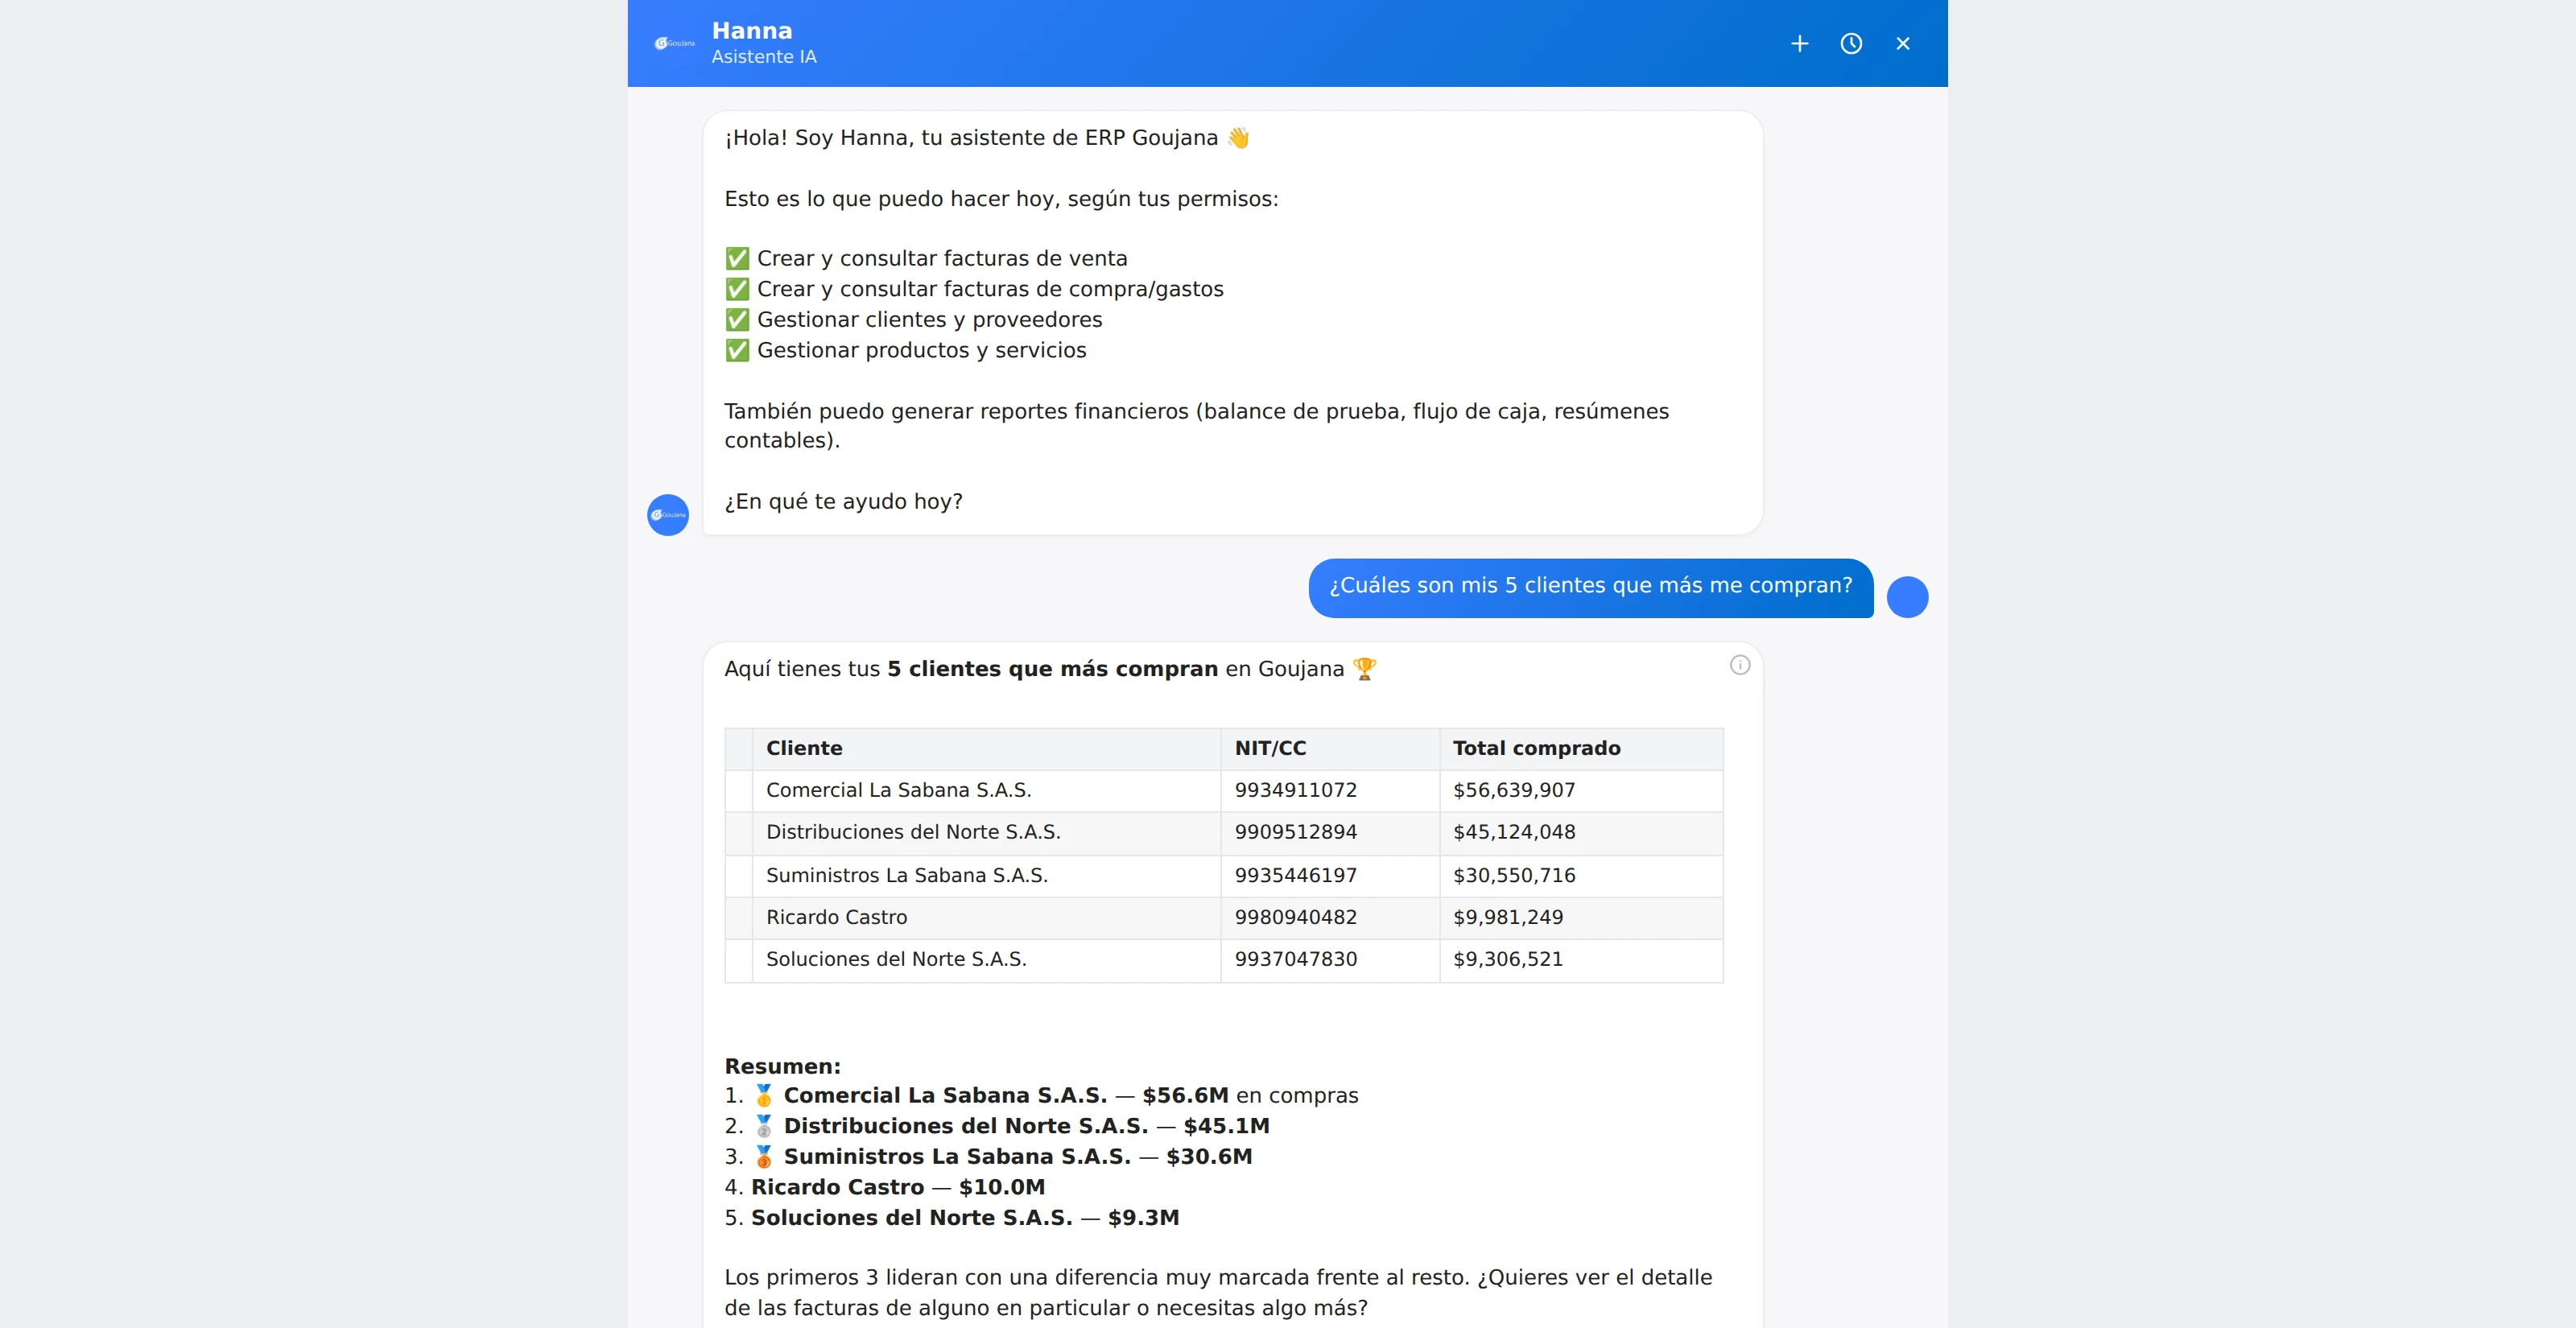
Task: Click 'Gestionar productos y servicios' line
Action: [x=905, y=351]
